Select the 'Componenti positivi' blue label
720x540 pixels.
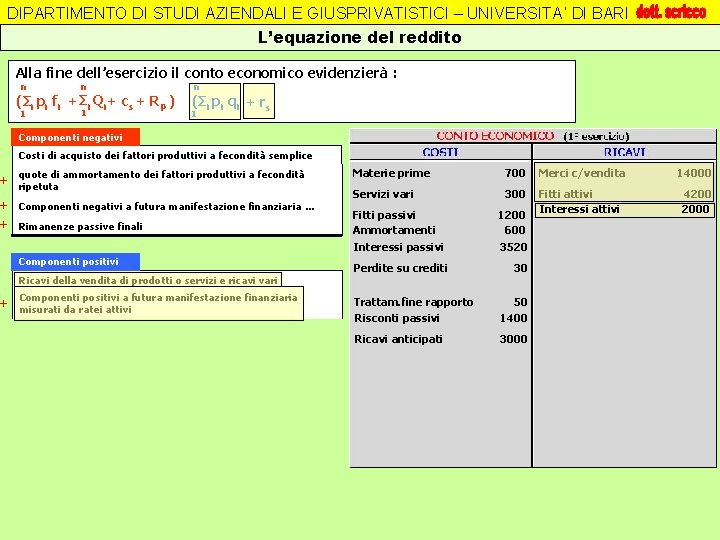point(75,261)
